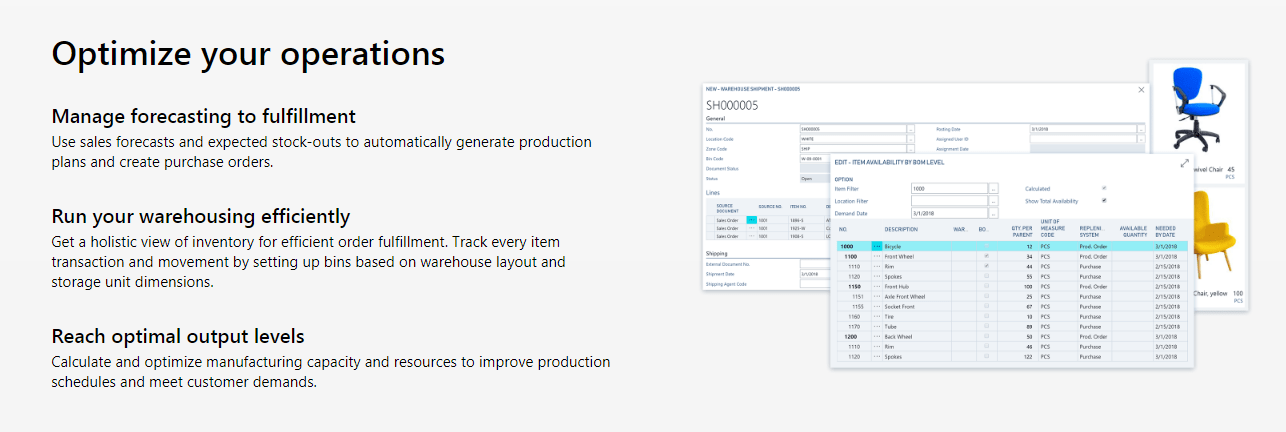This screenshot has height=432, width=1286.
Task: Open the ellipsis menu on the Front Wheel row
Action: pyautogui.click(x=877, y=256)
